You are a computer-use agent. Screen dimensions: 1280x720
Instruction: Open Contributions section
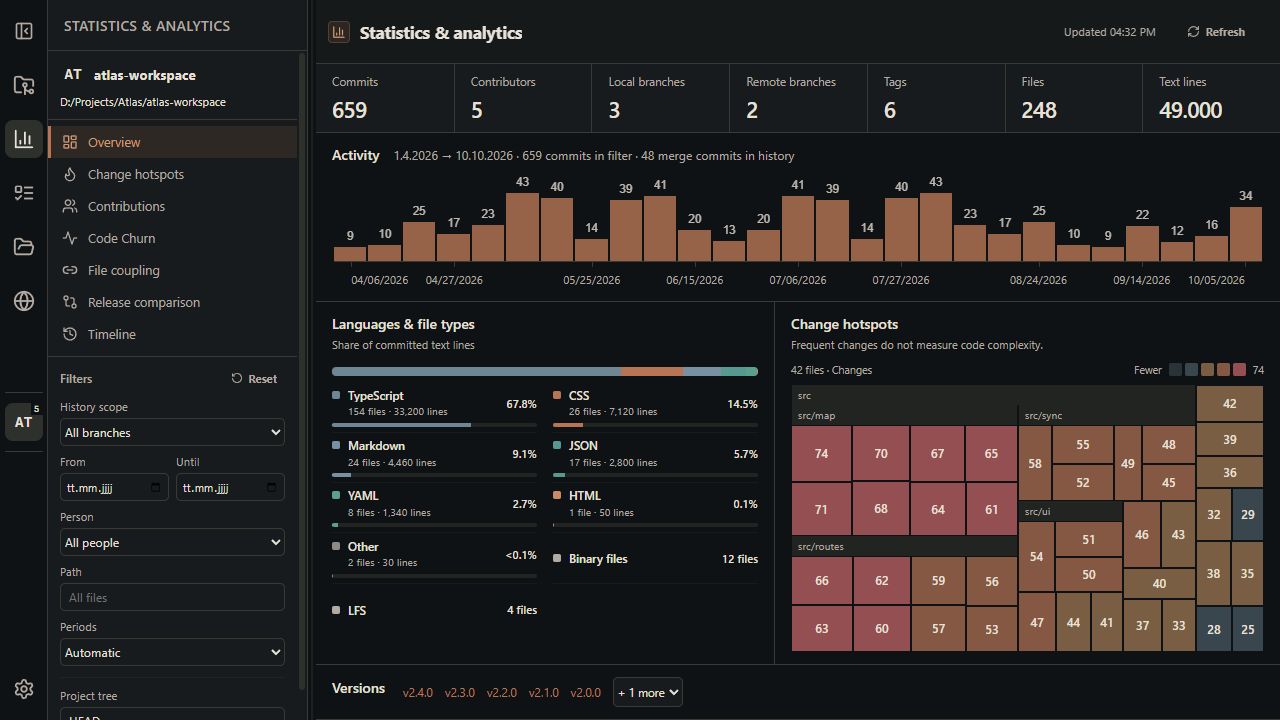172,206
